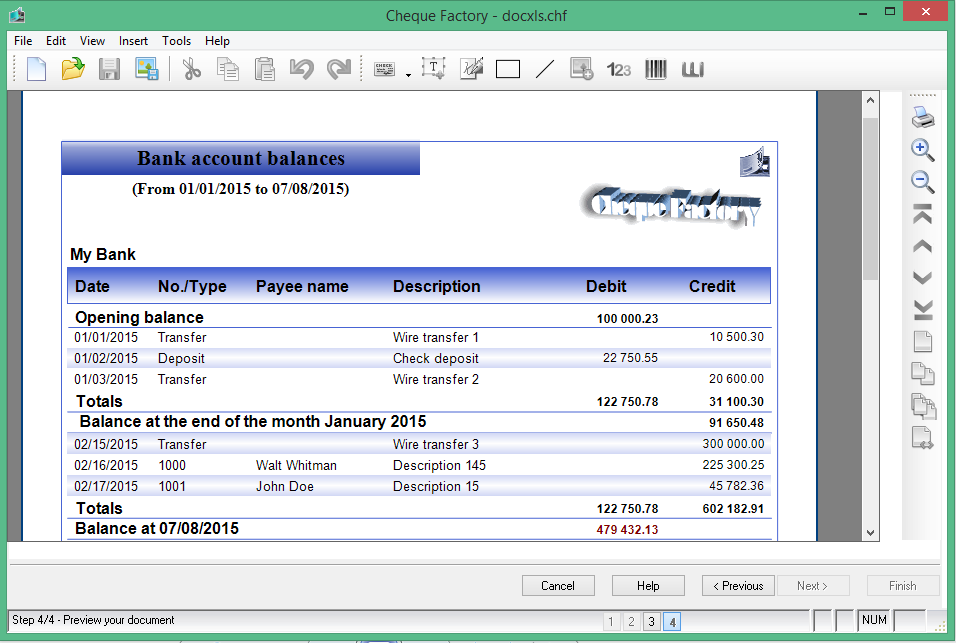956x643 pixels.
Task: Open the View menu
Action: 92,41
